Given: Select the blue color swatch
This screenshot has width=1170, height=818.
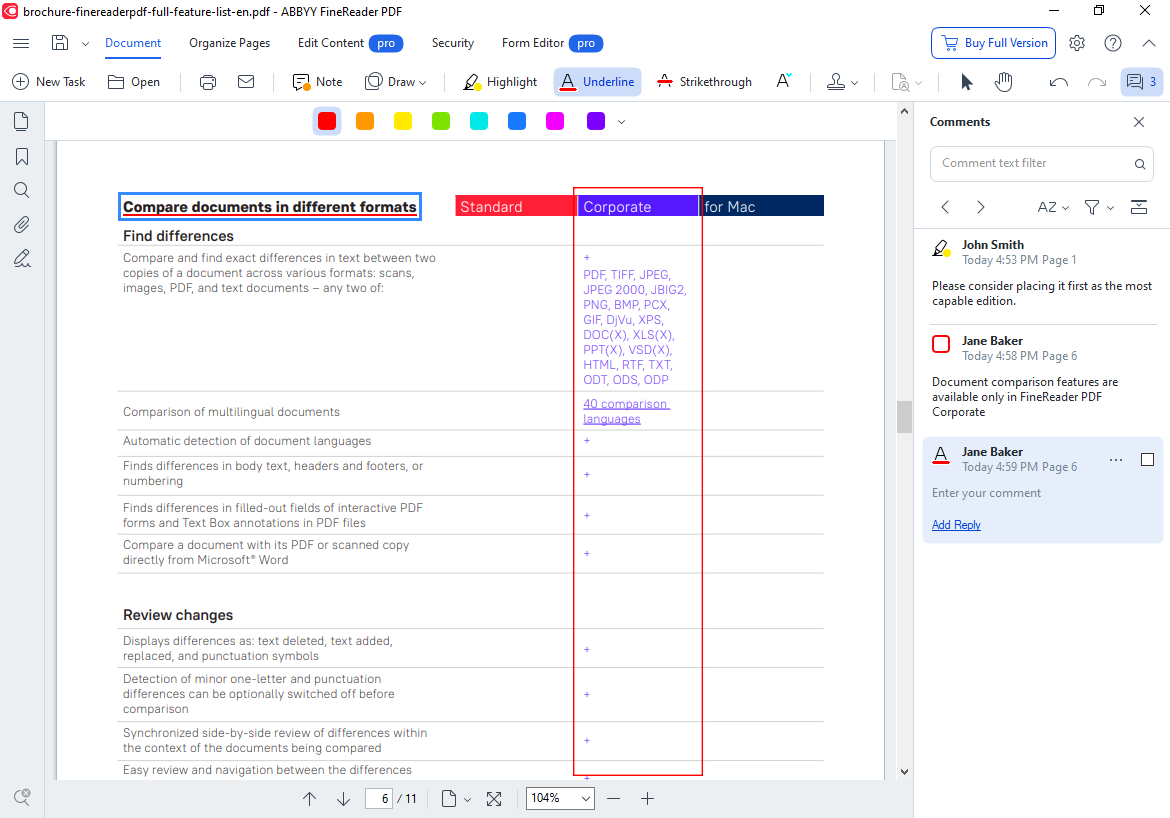Looking at the screenshot, I should [517, 121].
